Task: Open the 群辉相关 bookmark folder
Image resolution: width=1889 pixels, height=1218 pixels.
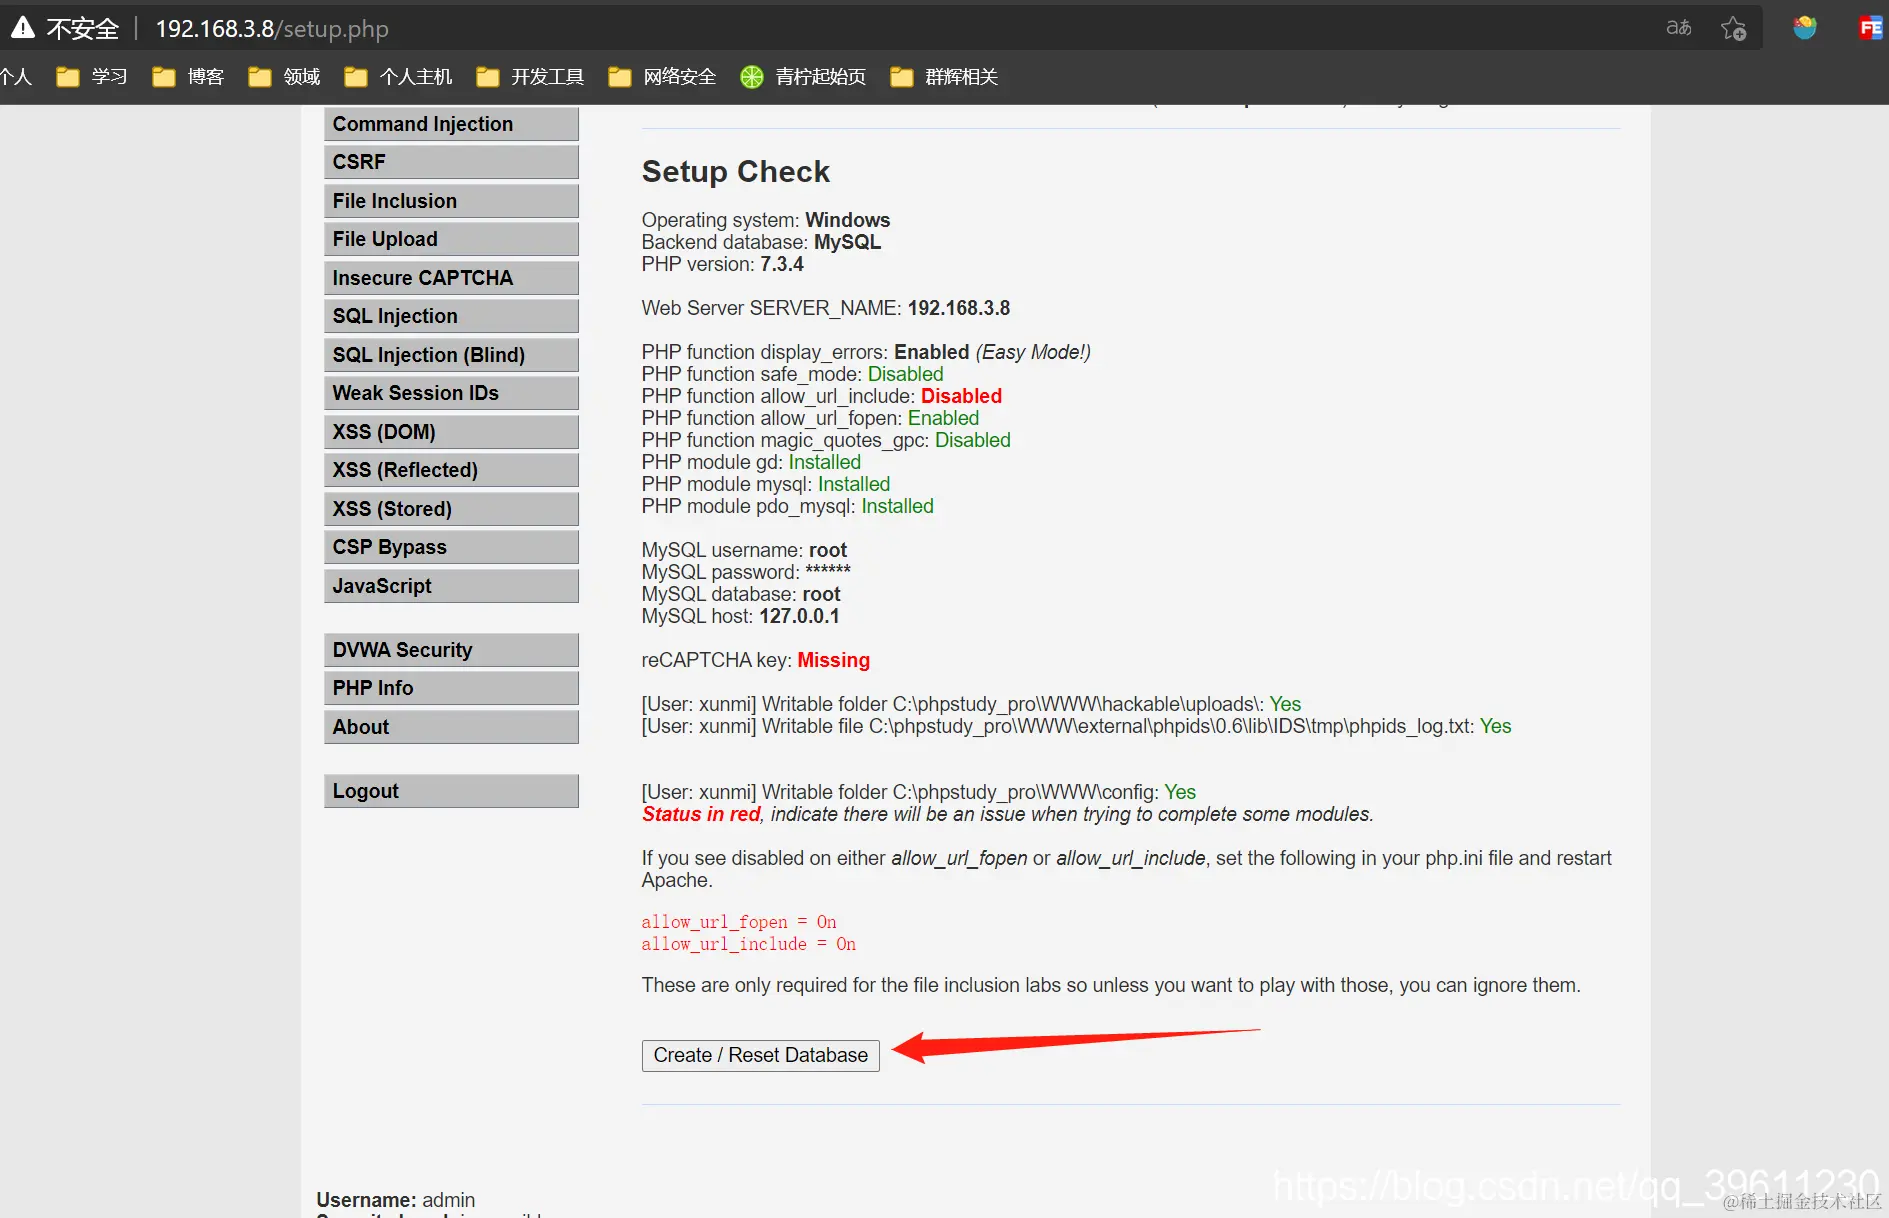Action: (944, 77)
